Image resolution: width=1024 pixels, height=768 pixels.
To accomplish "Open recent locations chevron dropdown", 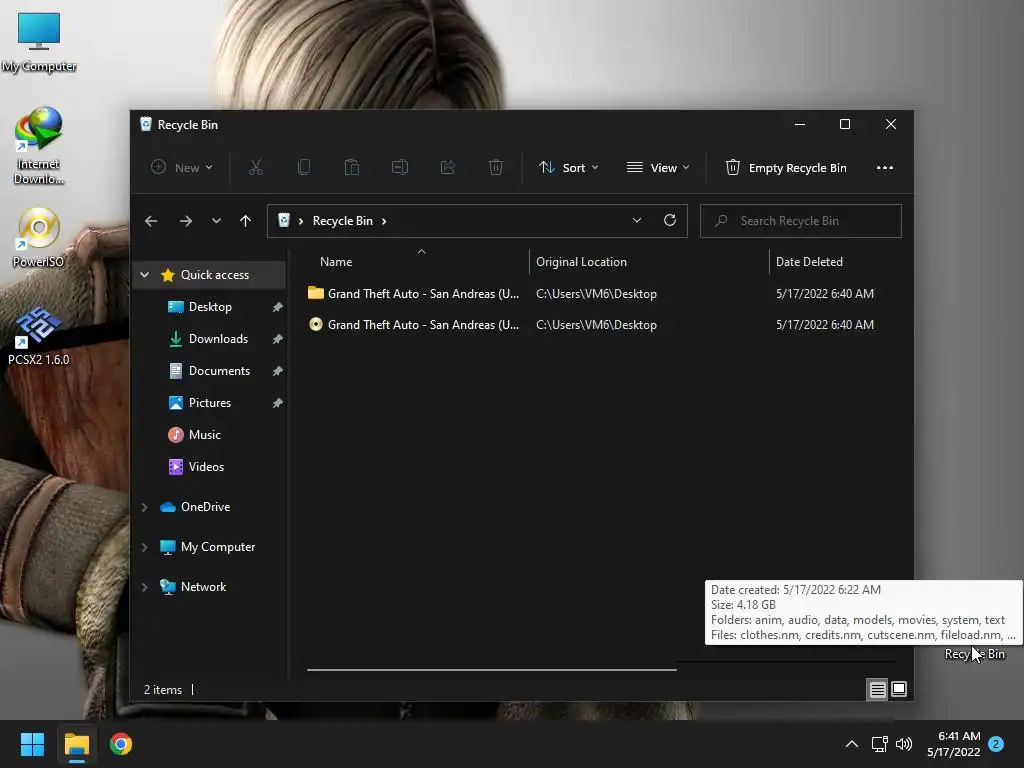I will [216, 221].
